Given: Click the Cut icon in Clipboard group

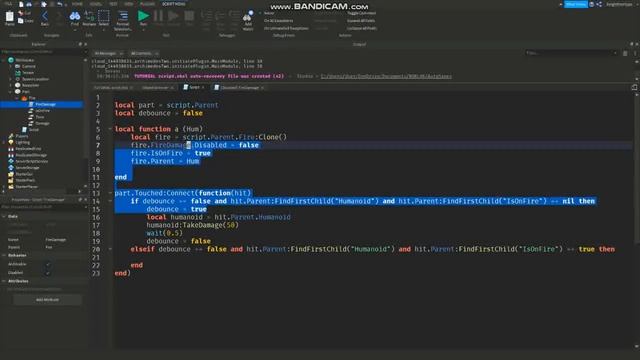Looking at the screenshot, I should tap(20, 13).
